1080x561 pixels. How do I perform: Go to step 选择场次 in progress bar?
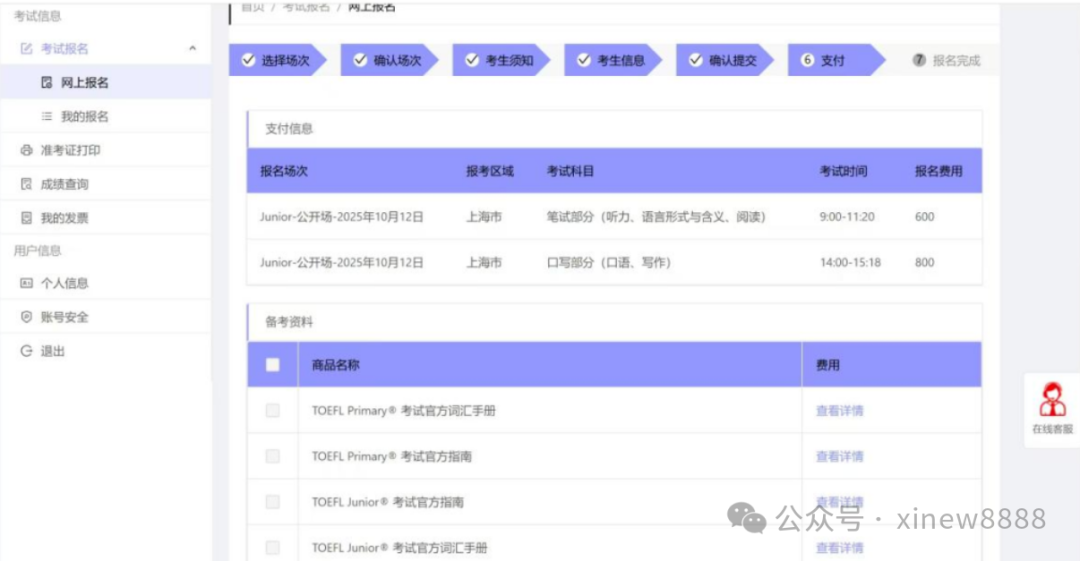pyautogui.click(x=276, y=61)
